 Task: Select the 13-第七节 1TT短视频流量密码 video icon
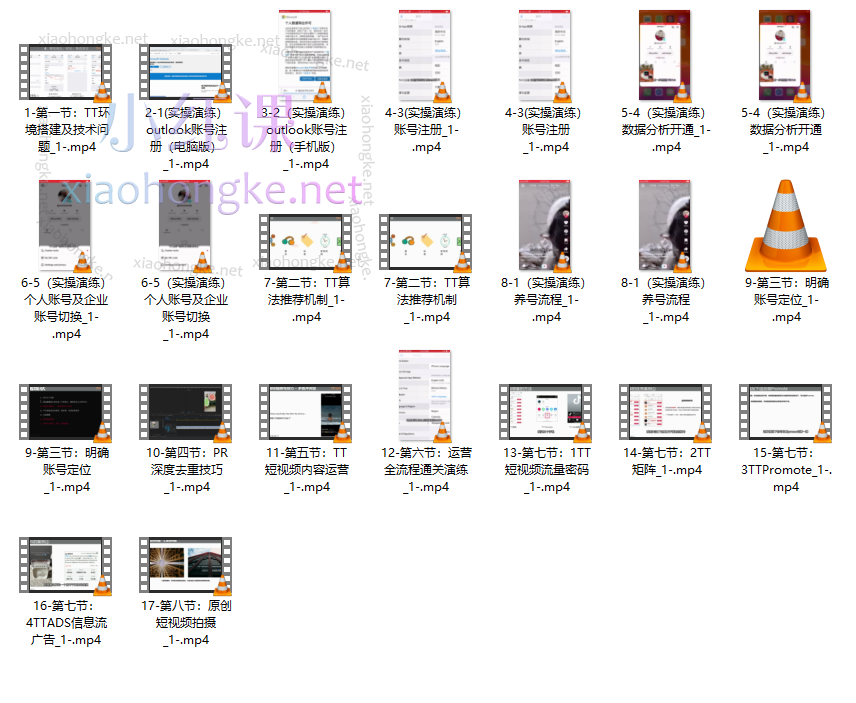tap(546, 411)
